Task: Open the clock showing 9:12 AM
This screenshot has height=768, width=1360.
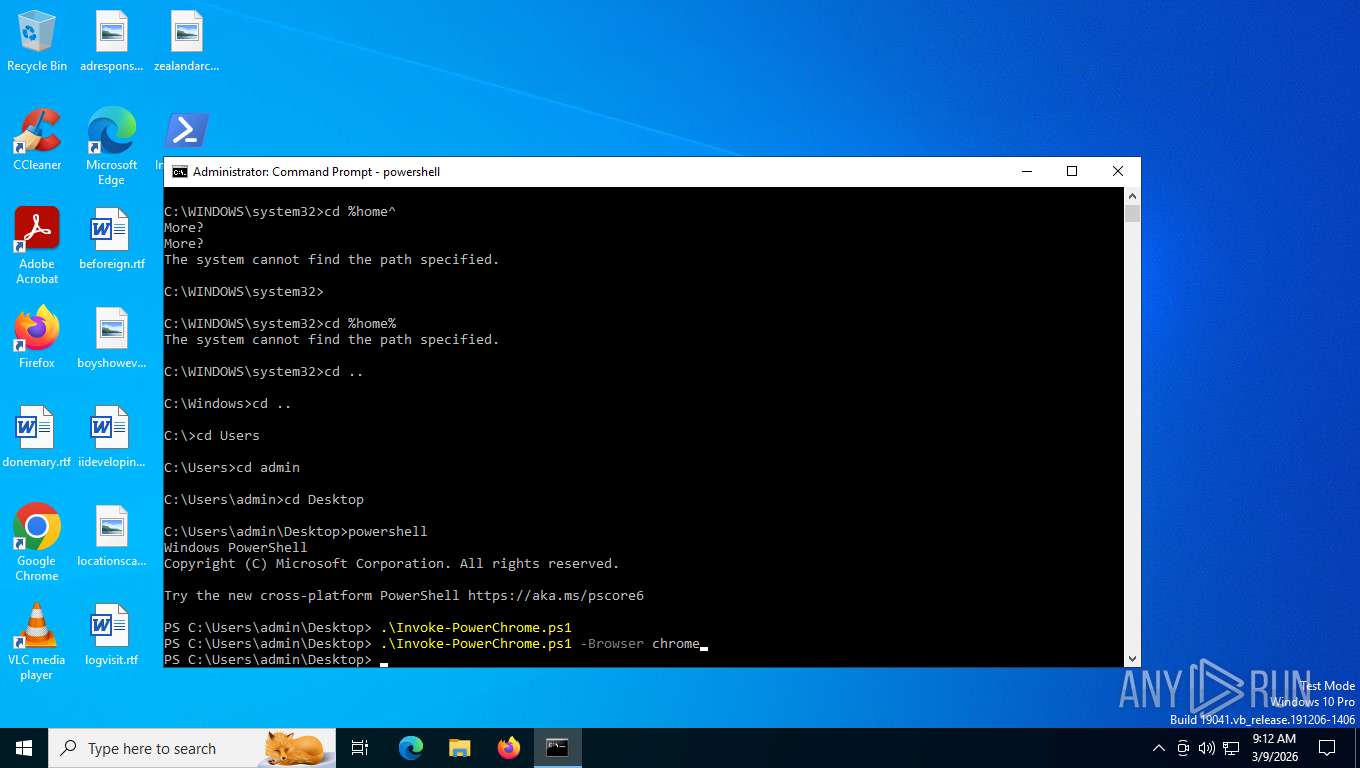Action: tap(1274, 748)
